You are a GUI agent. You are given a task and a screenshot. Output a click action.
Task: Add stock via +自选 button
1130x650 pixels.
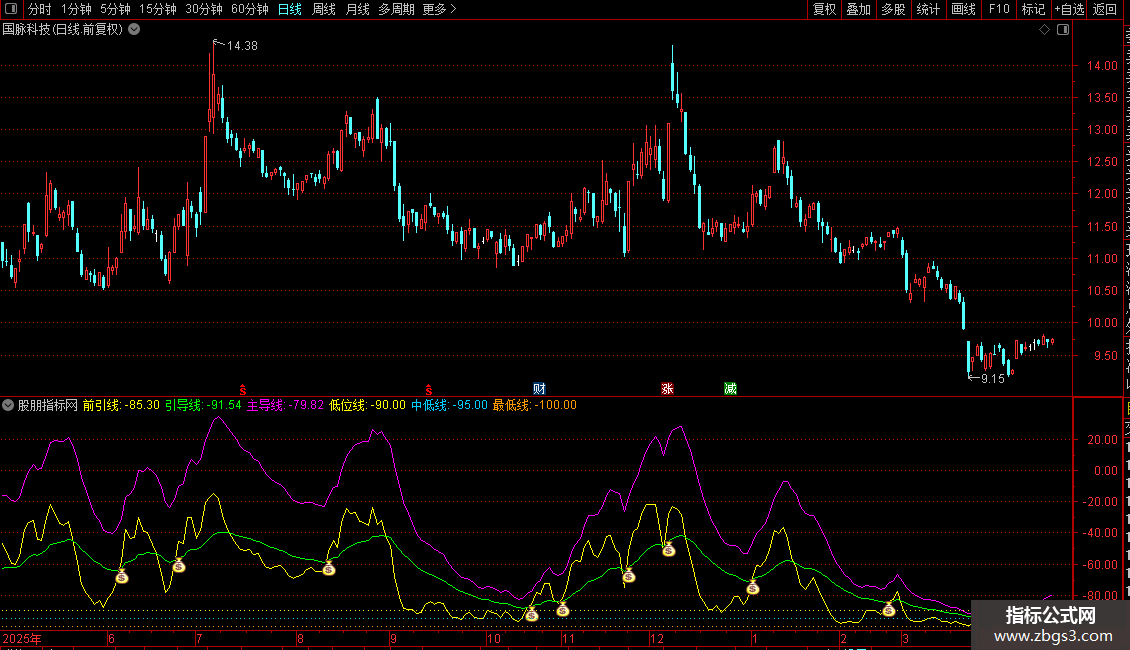click(x=1068, y=9)
